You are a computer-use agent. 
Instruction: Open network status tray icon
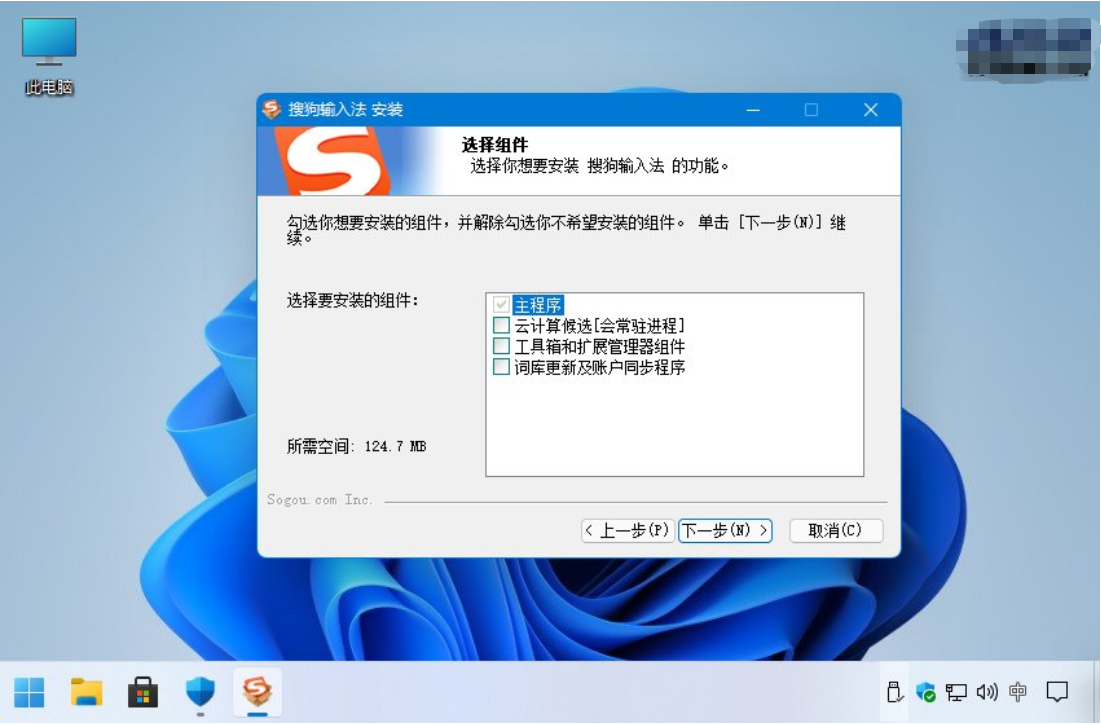pos(956,692)
